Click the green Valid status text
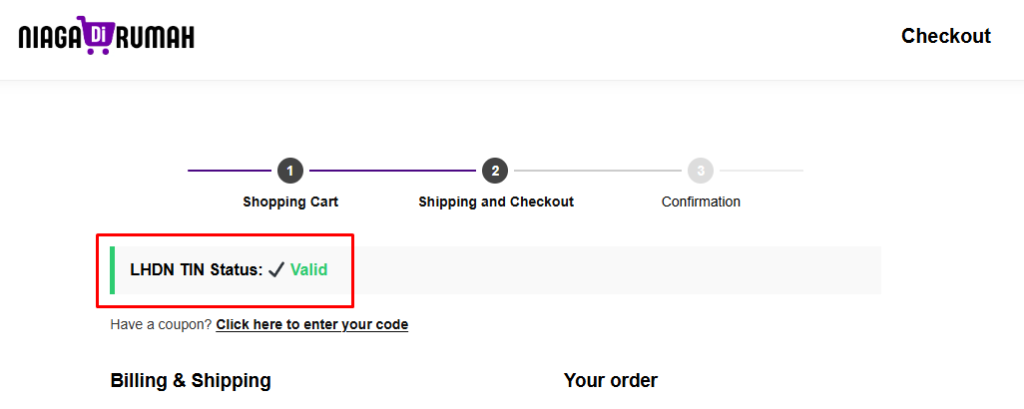This screenshot has height=409, width=1024. [x=309, y=270]
